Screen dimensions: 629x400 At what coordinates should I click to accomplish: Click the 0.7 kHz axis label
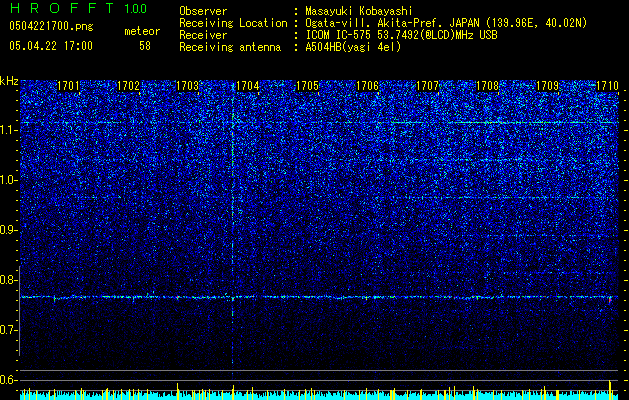click(8, 330)
